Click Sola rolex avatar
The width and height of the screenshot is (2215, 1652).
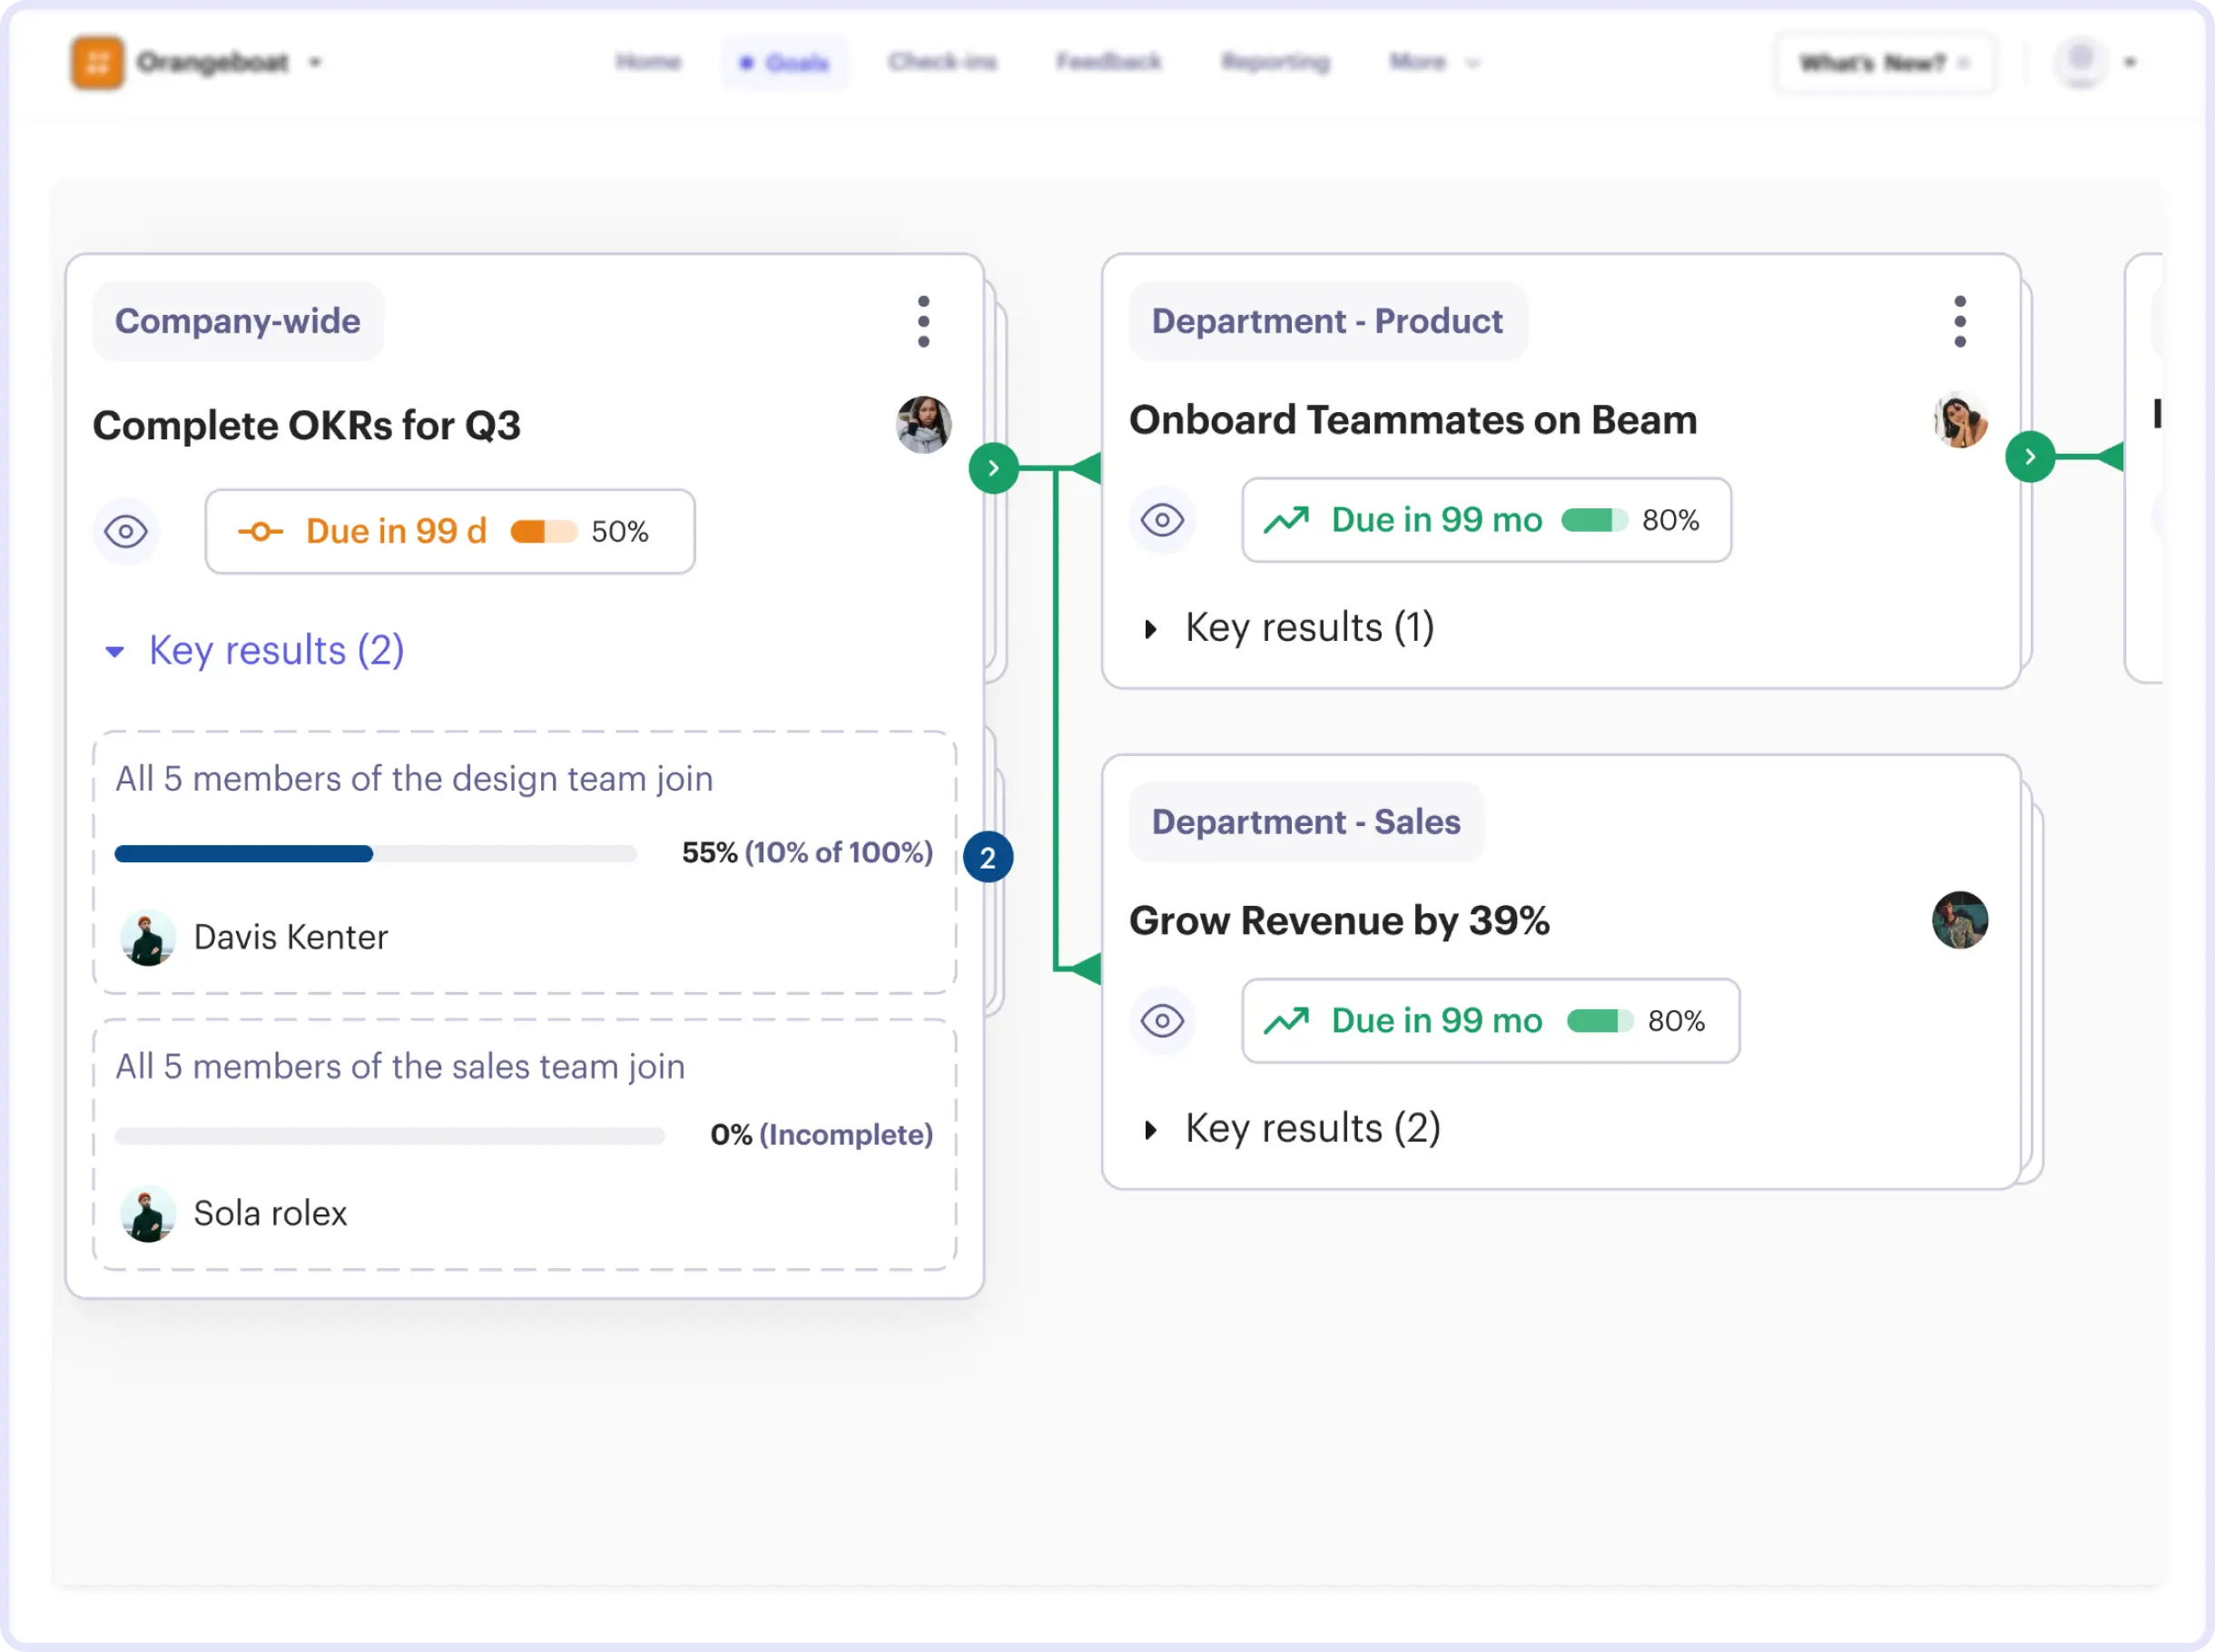(x=148, y=1214)
